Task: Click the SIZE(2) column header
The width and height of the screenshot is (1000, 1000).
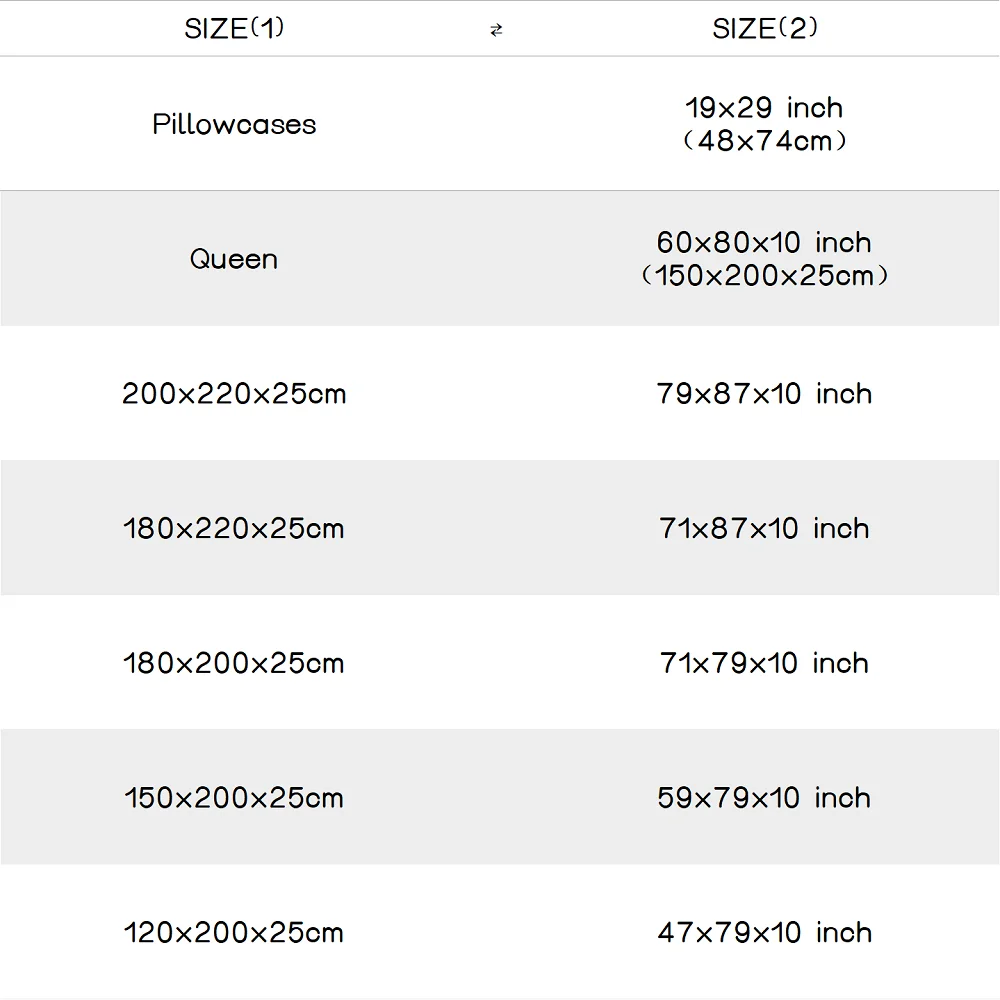Action: pos(765,29)
